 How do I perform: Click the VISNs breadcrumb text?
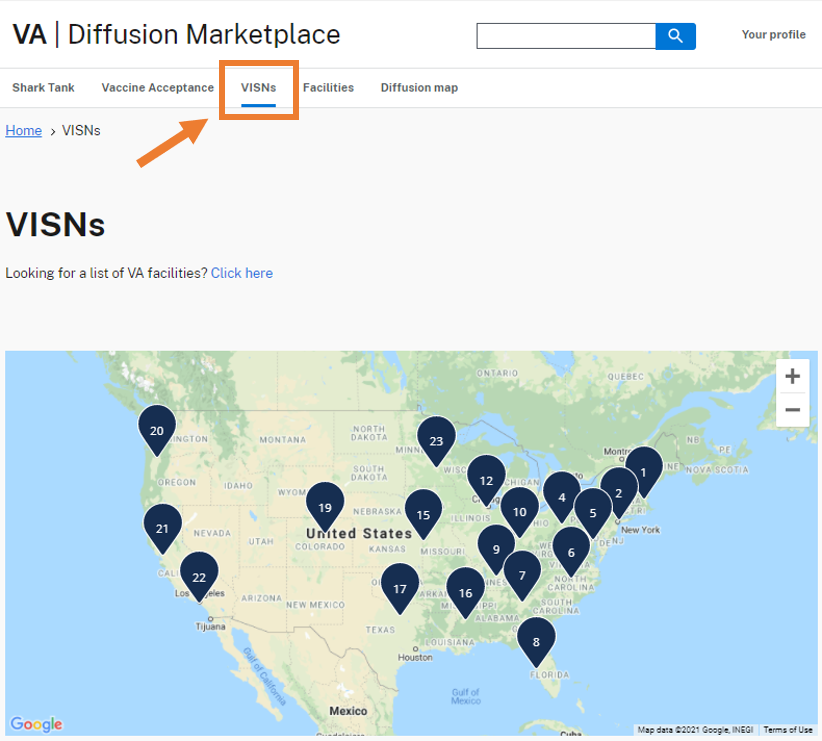pyautogui.click(x=81, y=130)
